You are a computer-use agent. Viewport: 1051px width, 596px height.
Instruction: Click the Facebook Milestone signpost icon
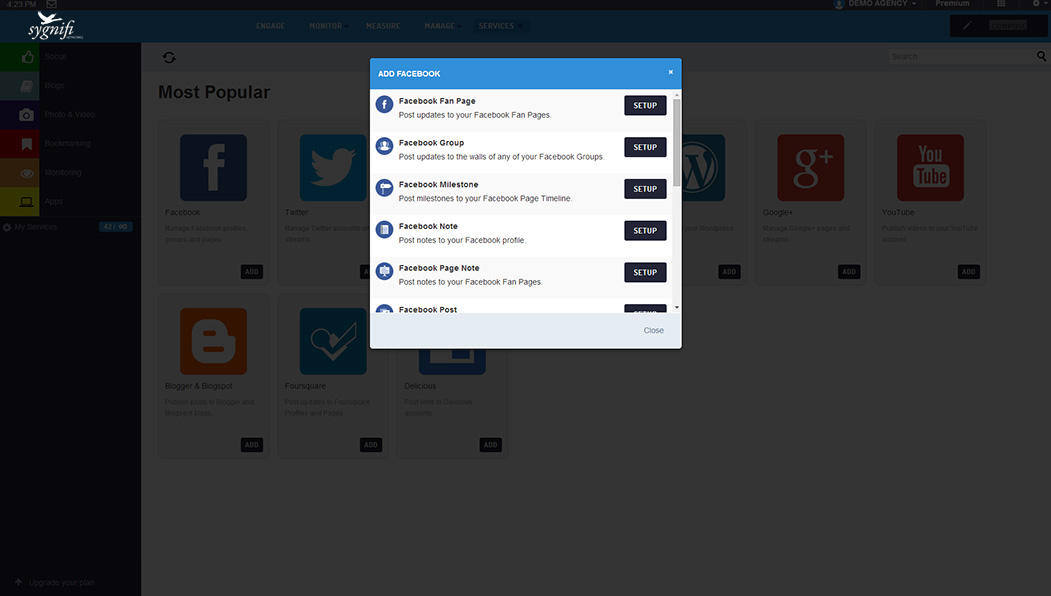384,188
